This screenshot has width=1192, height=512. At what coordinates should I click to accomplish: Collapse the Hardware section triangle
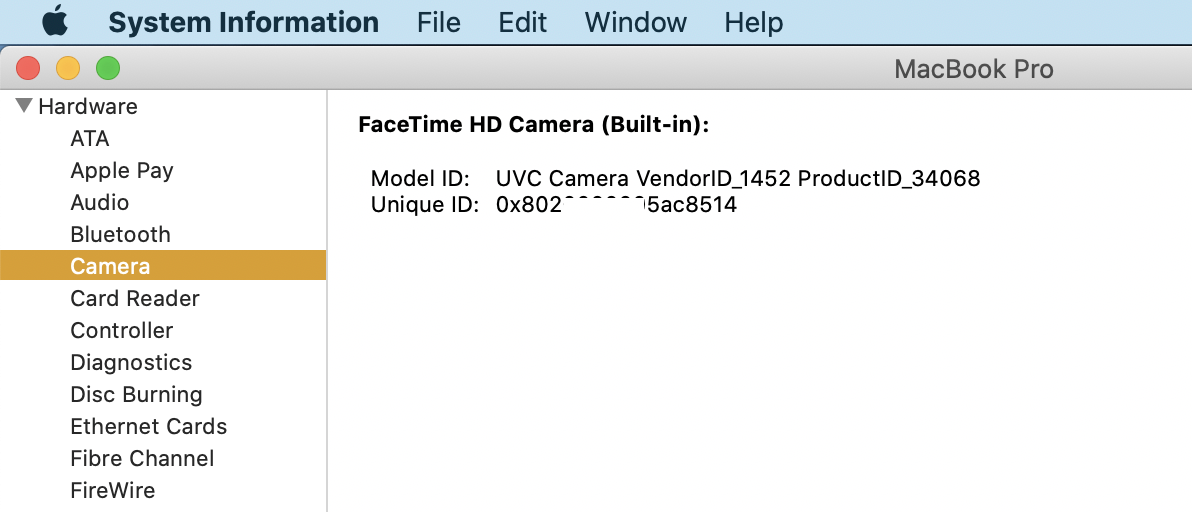(x=24, y=106)
